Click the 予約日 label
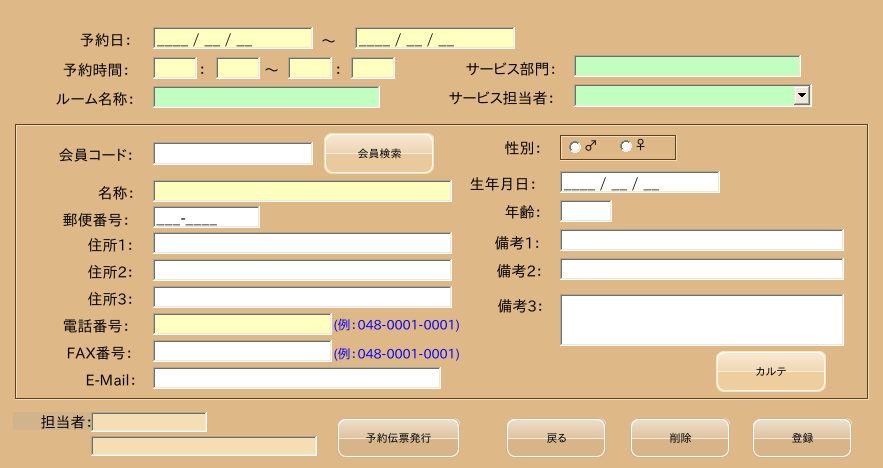 coord(106,40)
